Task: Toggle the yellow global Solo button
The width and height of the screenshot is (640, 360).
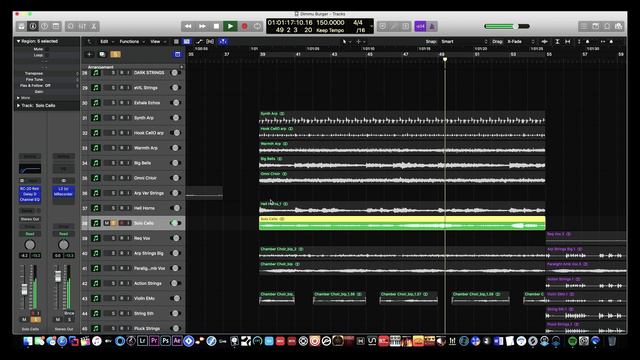Action: (x=116, y=54)
